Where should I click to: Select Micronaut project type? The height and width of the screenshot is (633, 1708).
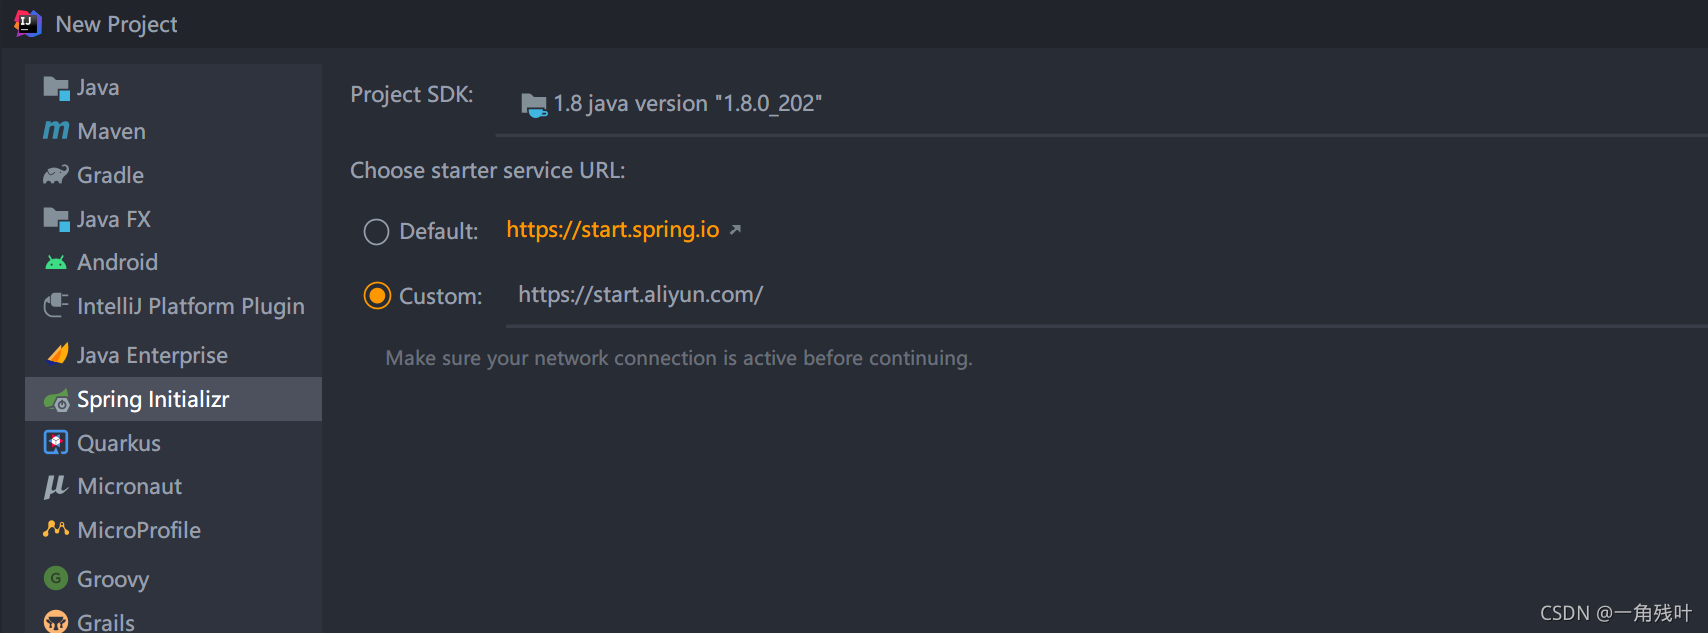(x=173, y=486)
